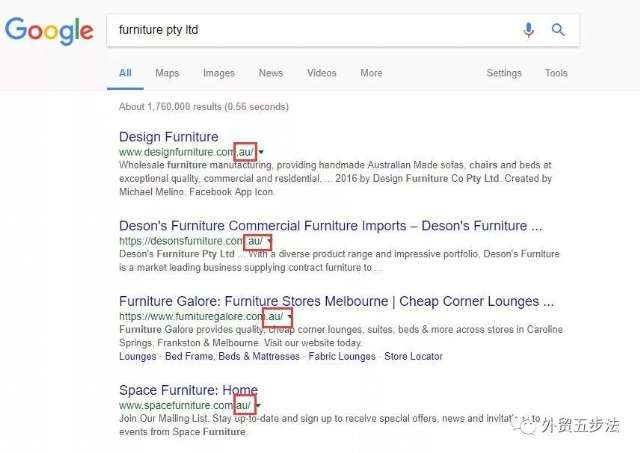Image resolution: width=640 pixels, height=453 pixels.
Task: Click the www.spacefurniture.com.au URL text
Action: point(185,406)
